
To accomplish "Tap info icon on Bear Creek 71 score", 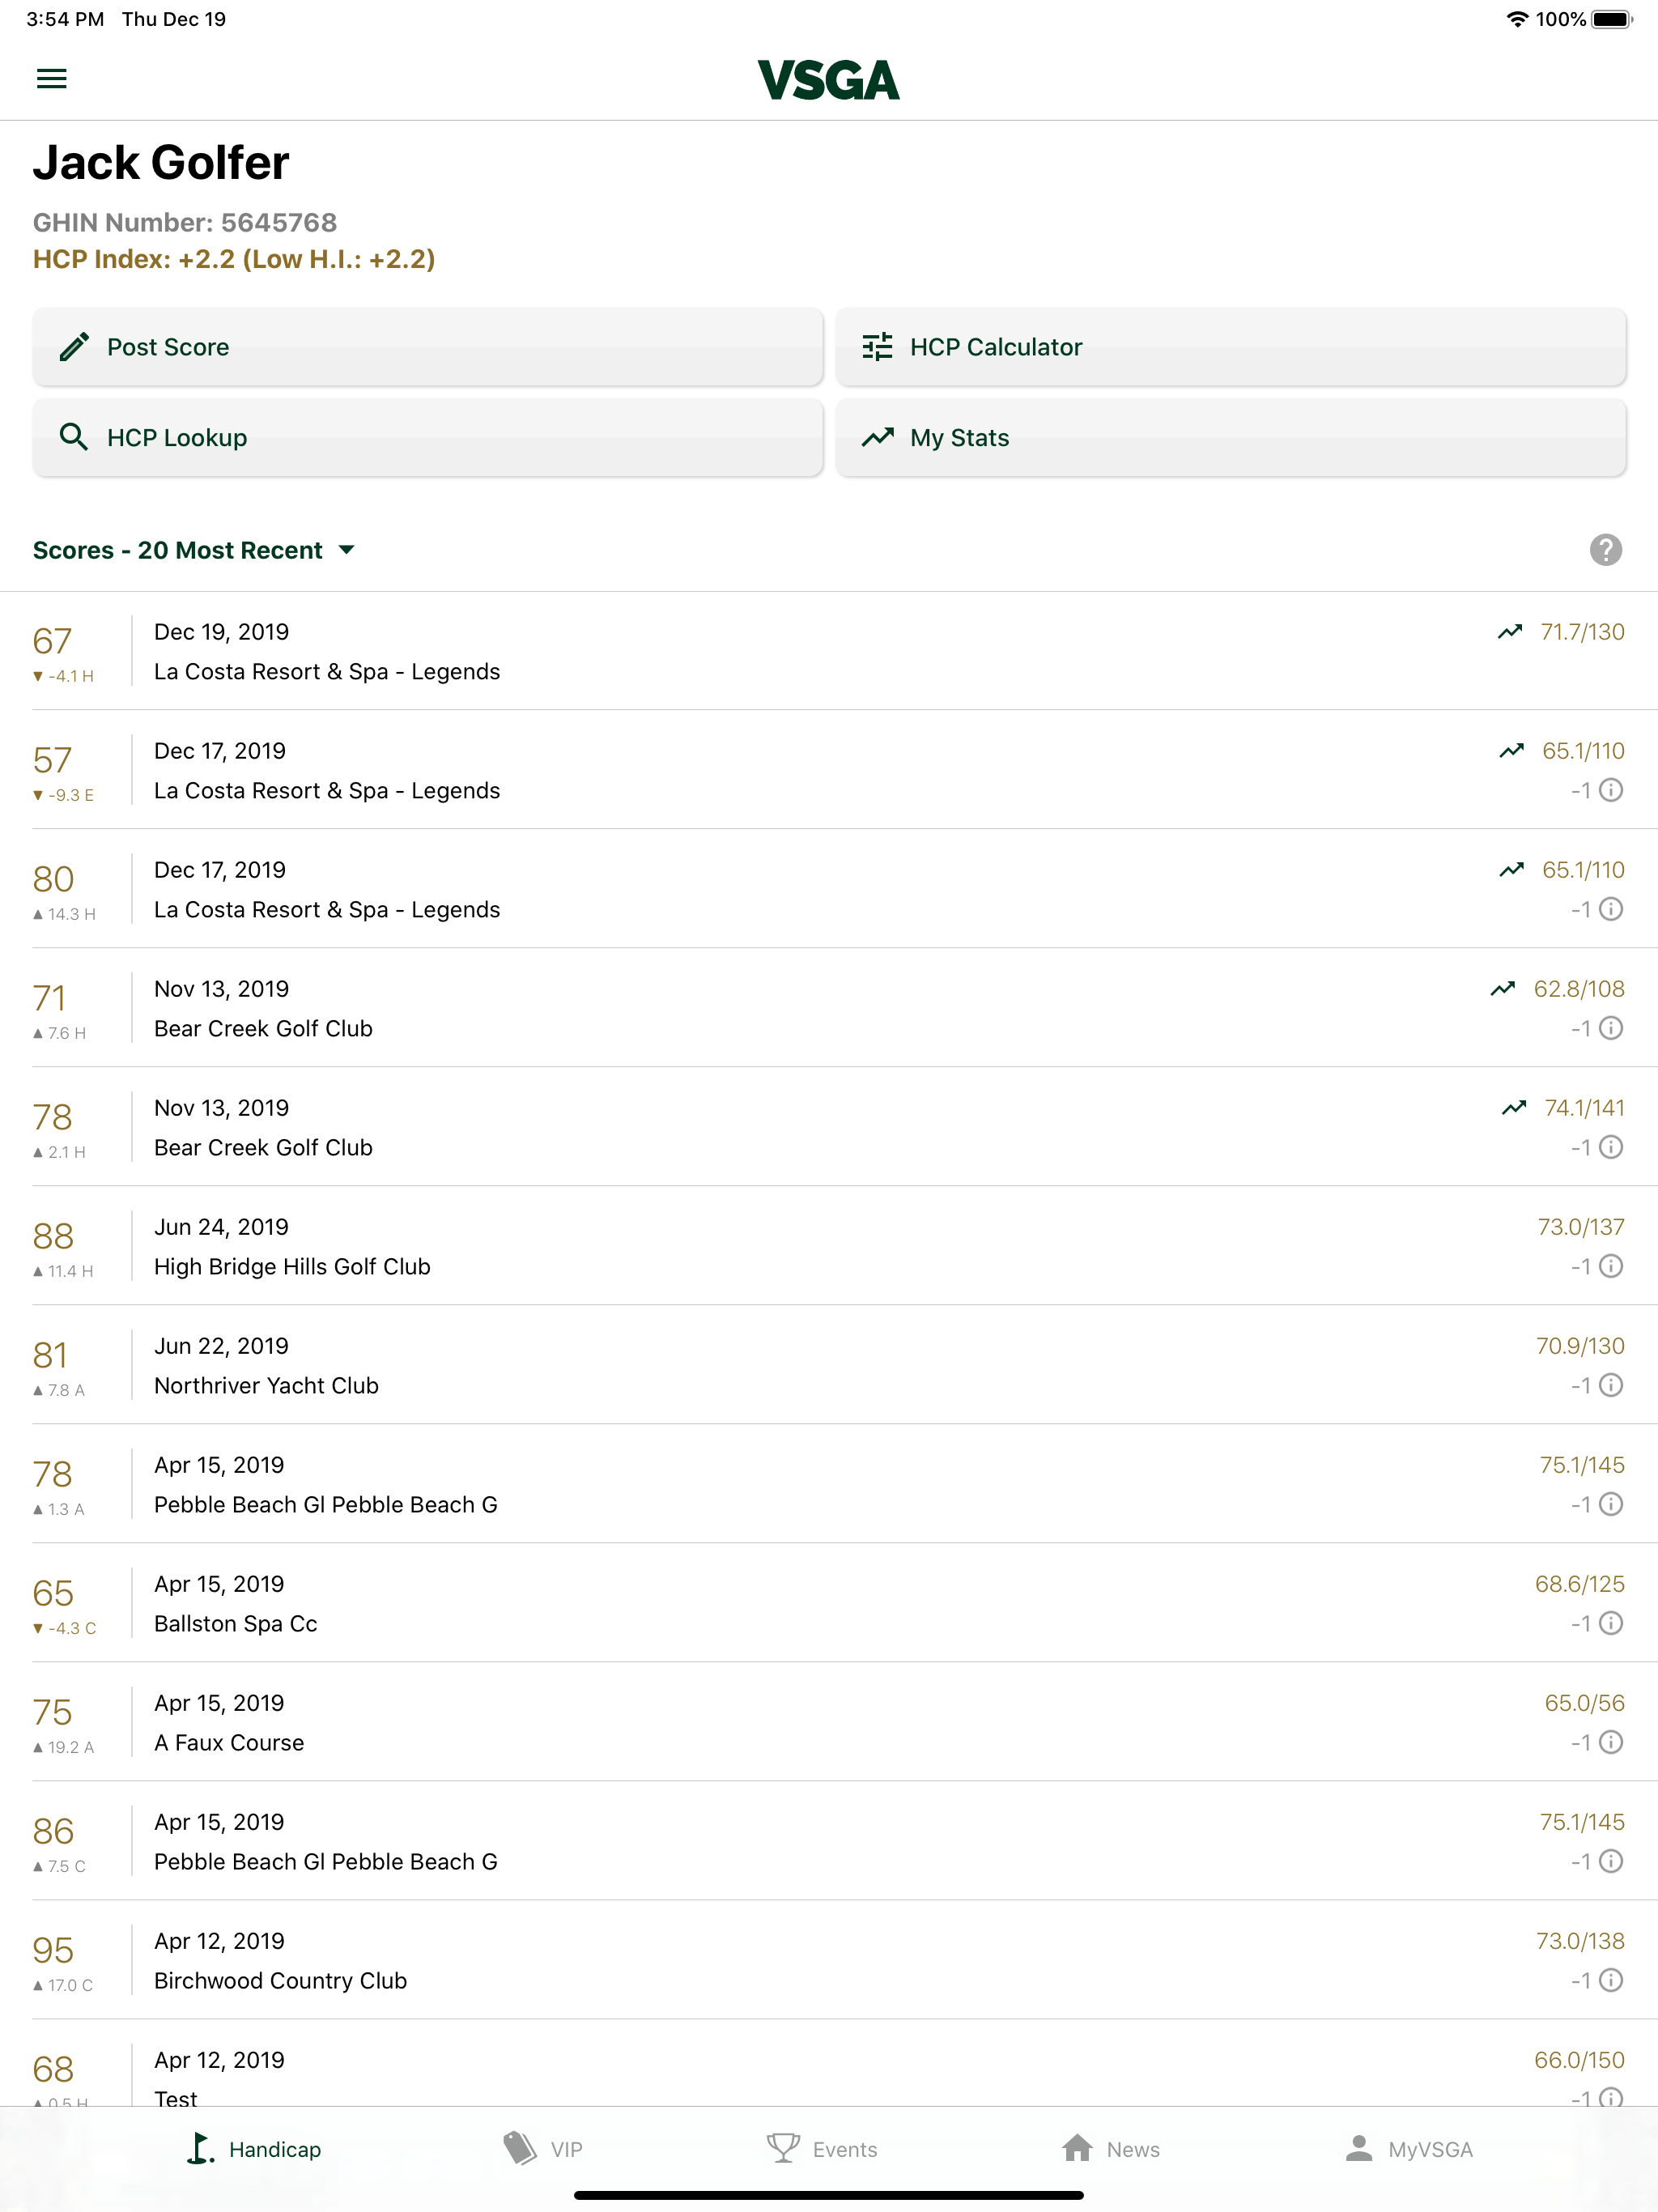I will 1610,1028.
